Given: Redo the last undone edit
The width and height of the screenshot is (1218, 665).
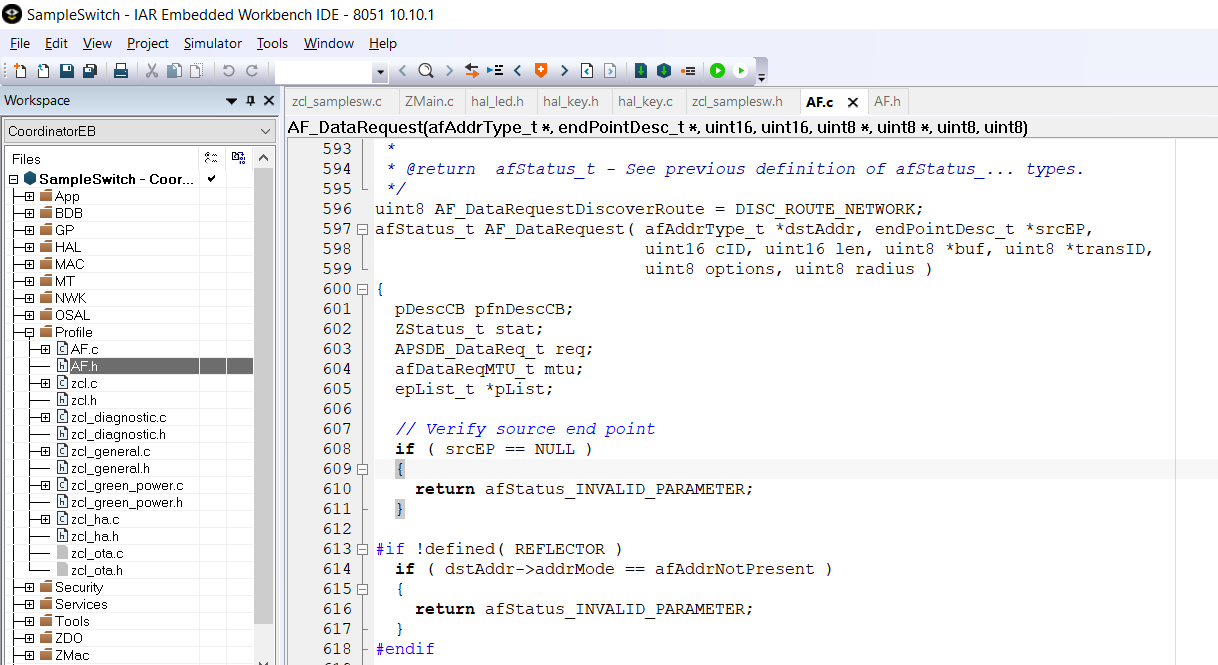Looking at the screenshot, I should [x=251, y=71].
